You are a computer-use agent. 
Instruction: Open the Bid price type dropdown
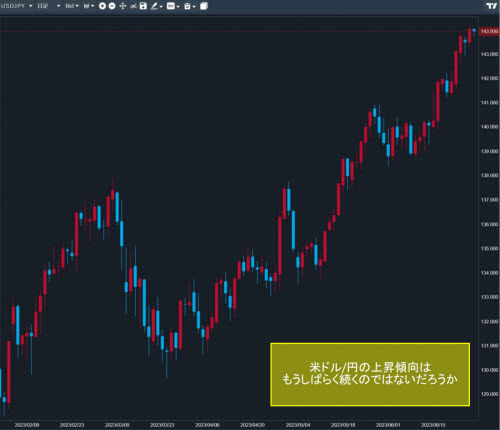[x=72, y=6]
